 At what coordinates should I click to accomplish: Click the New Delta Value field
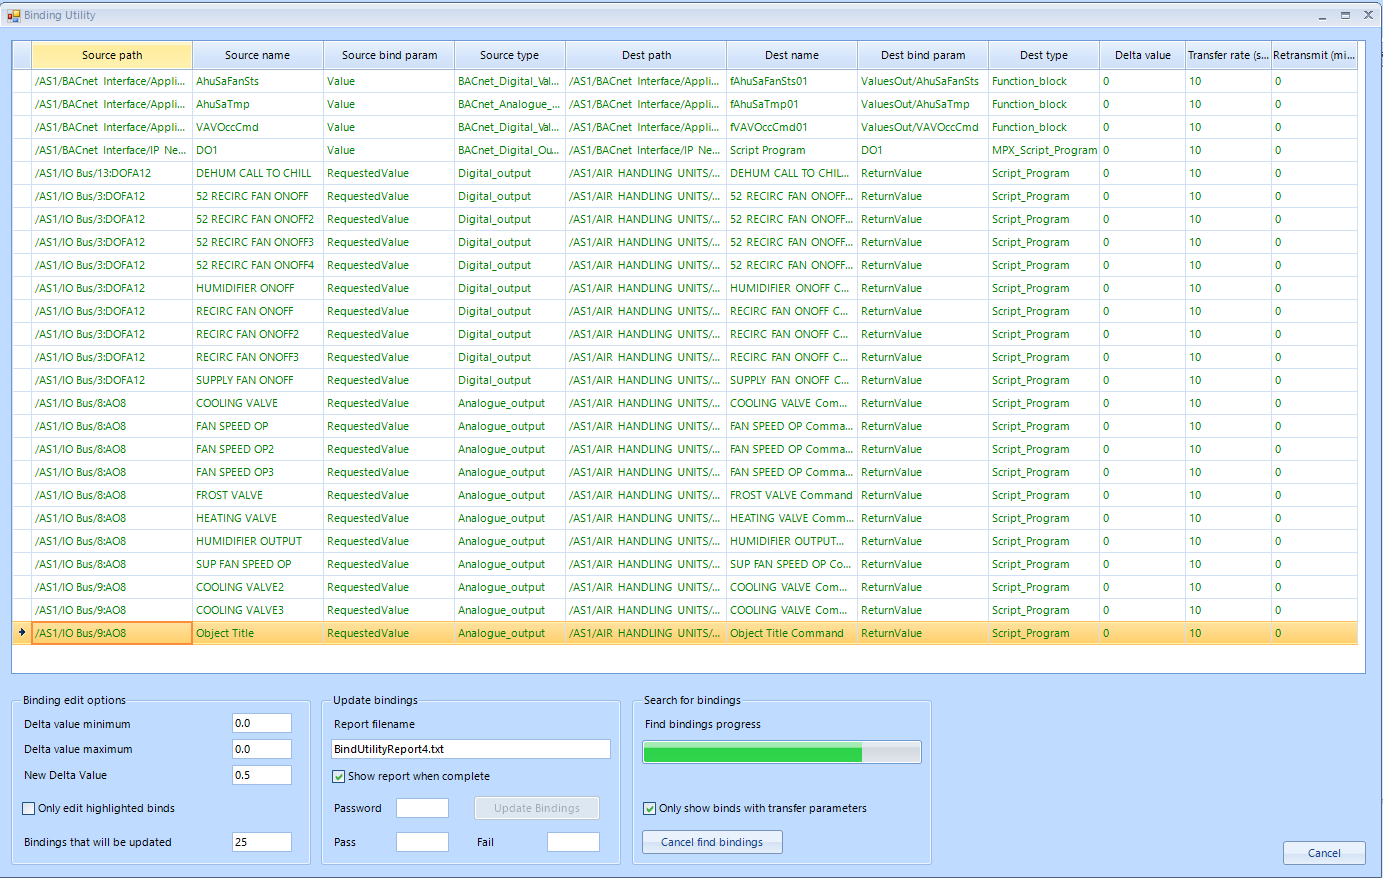(261, 775)
